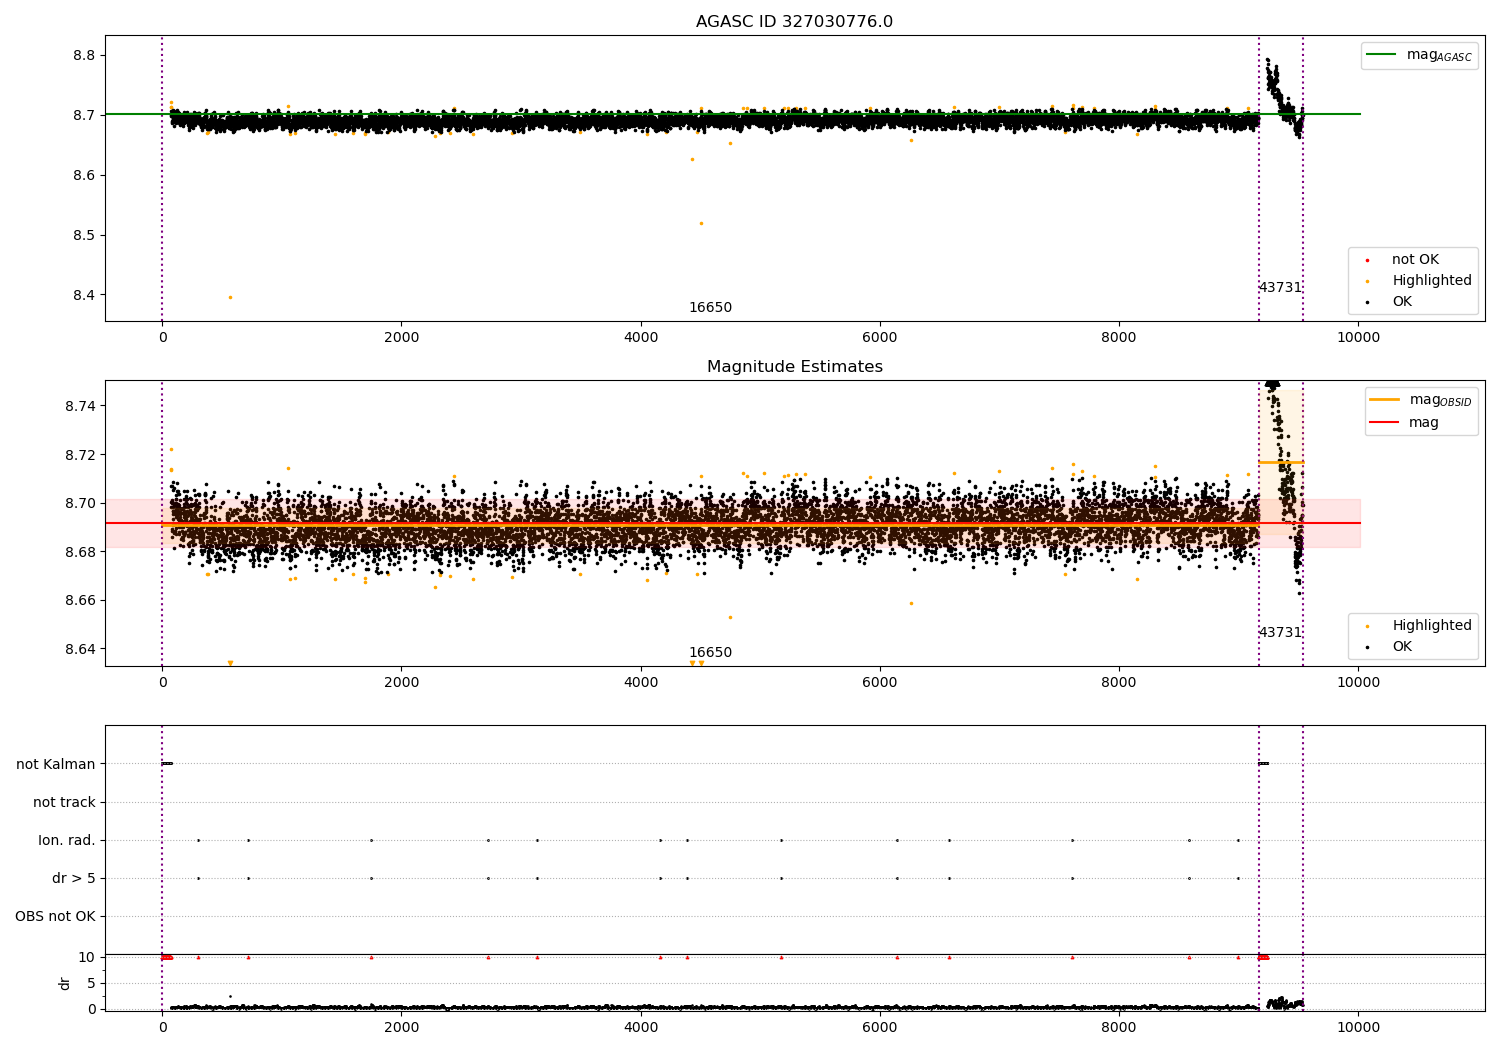This screenshot has width=1500, height=1050.
Task: Click 'Highlighted' legend entry in Magnitude Estimates plot
Action: [x=1431, y=626]
